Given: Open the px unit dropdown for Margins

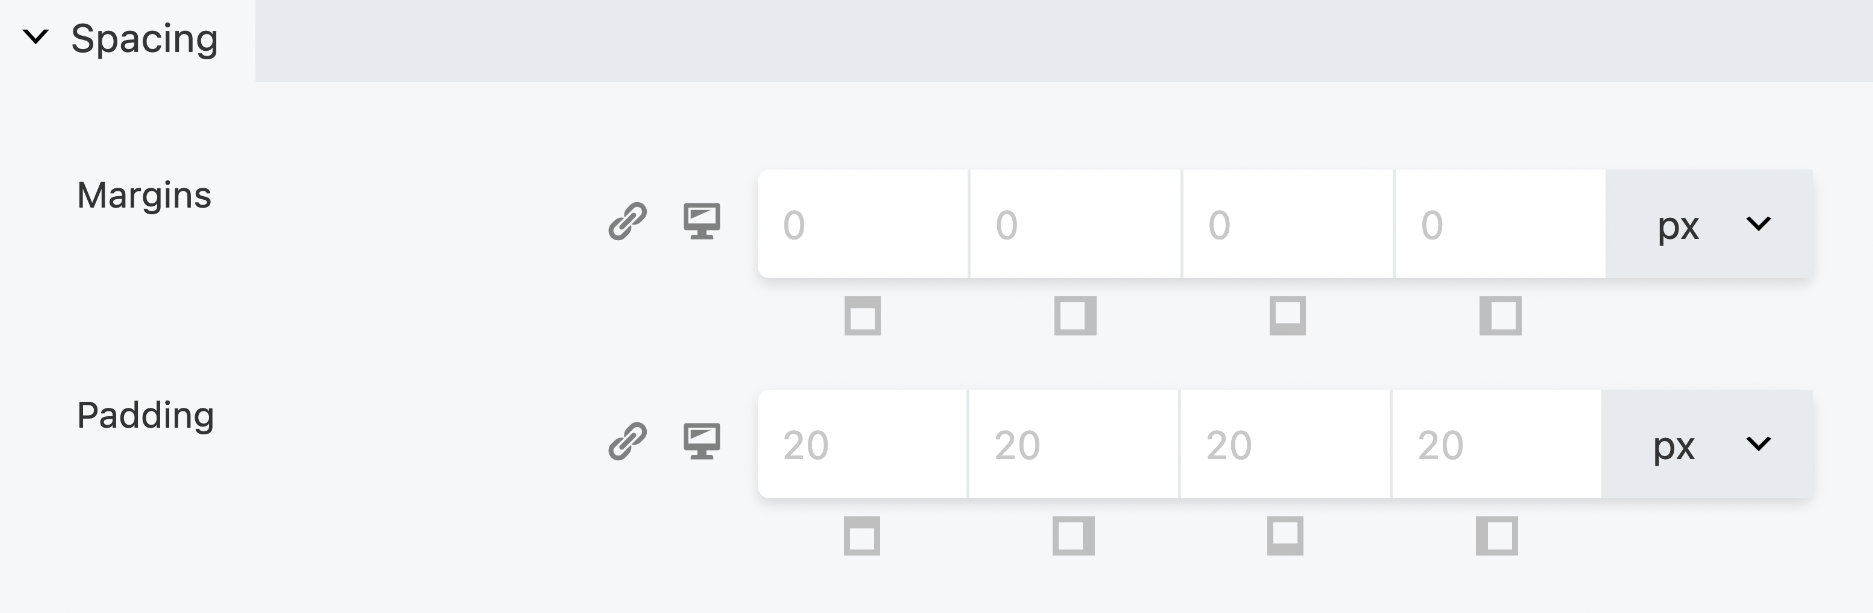Looking at the screenshot, I should click(1712, 224).
